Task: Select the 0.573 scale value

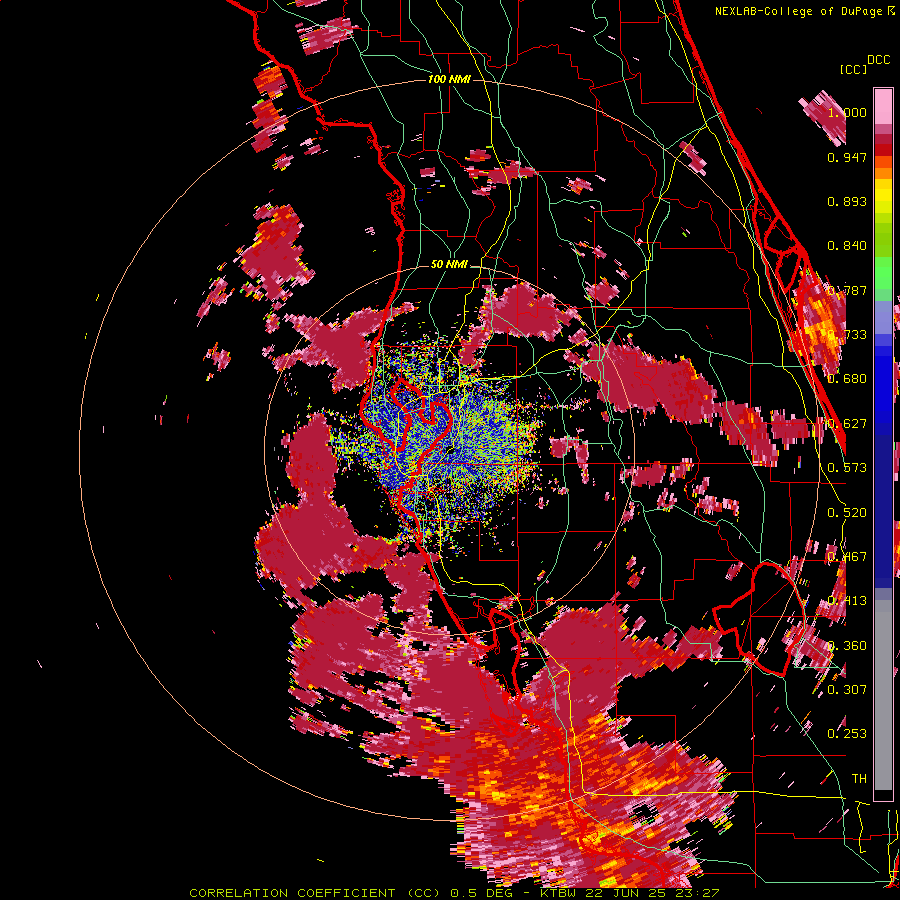Action: pyautogui.click(x=847, y=468)
